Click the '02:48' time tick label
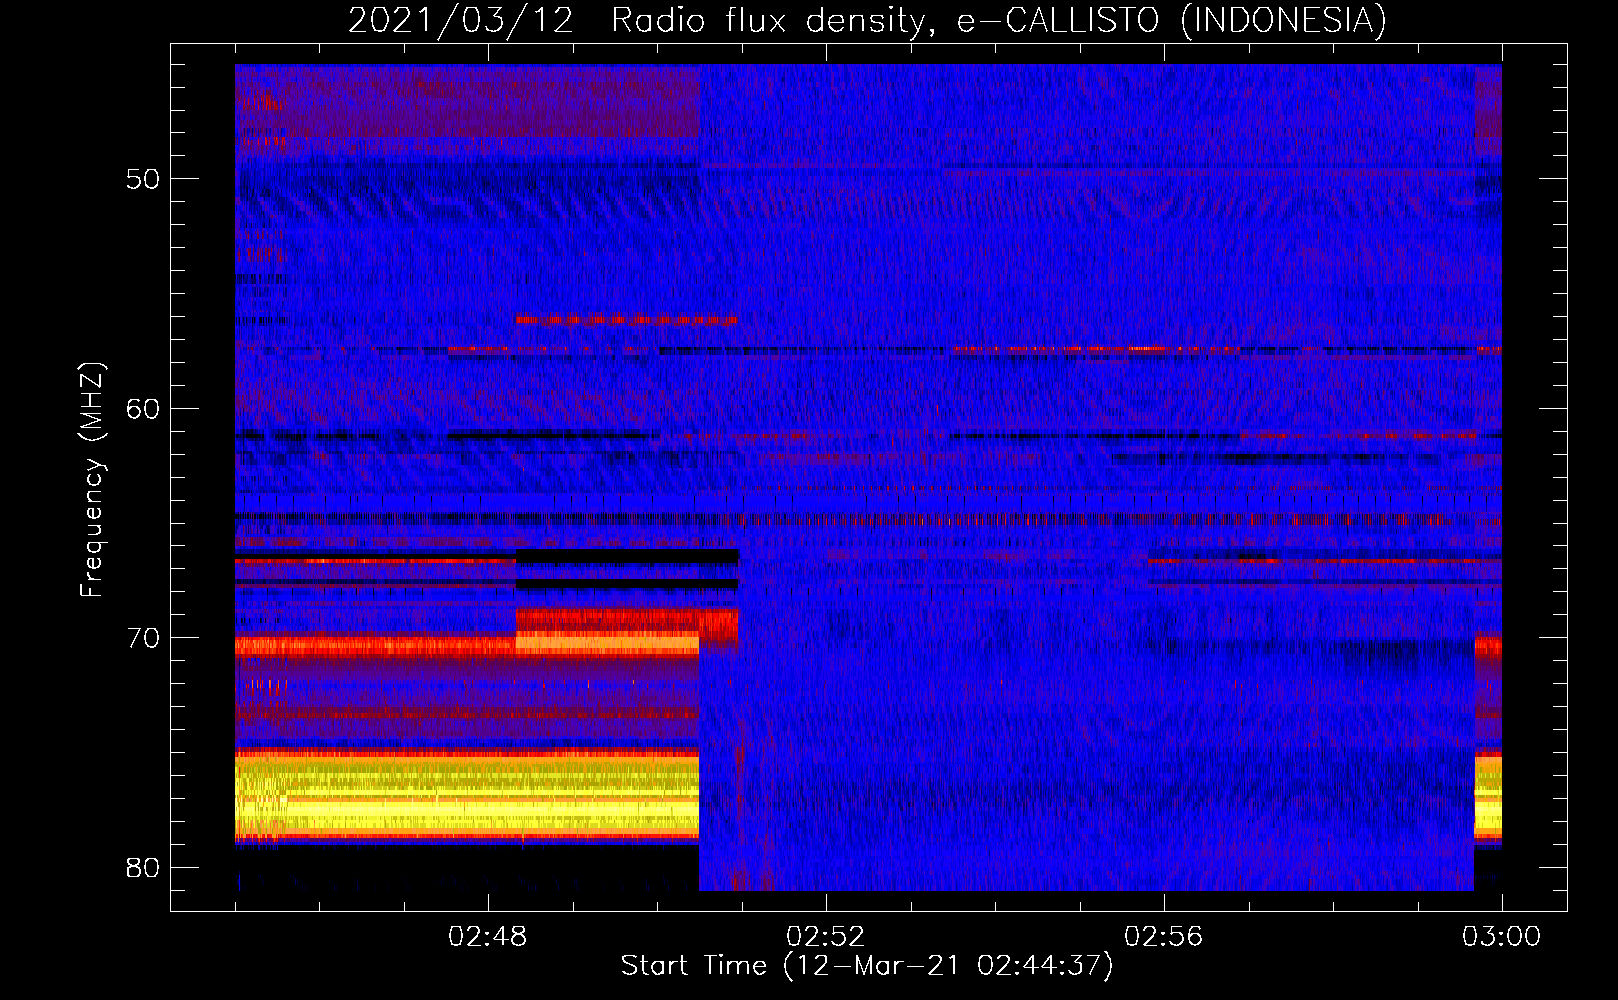This screenshot has height=1000, width=1618. click(x=487, y=937)
